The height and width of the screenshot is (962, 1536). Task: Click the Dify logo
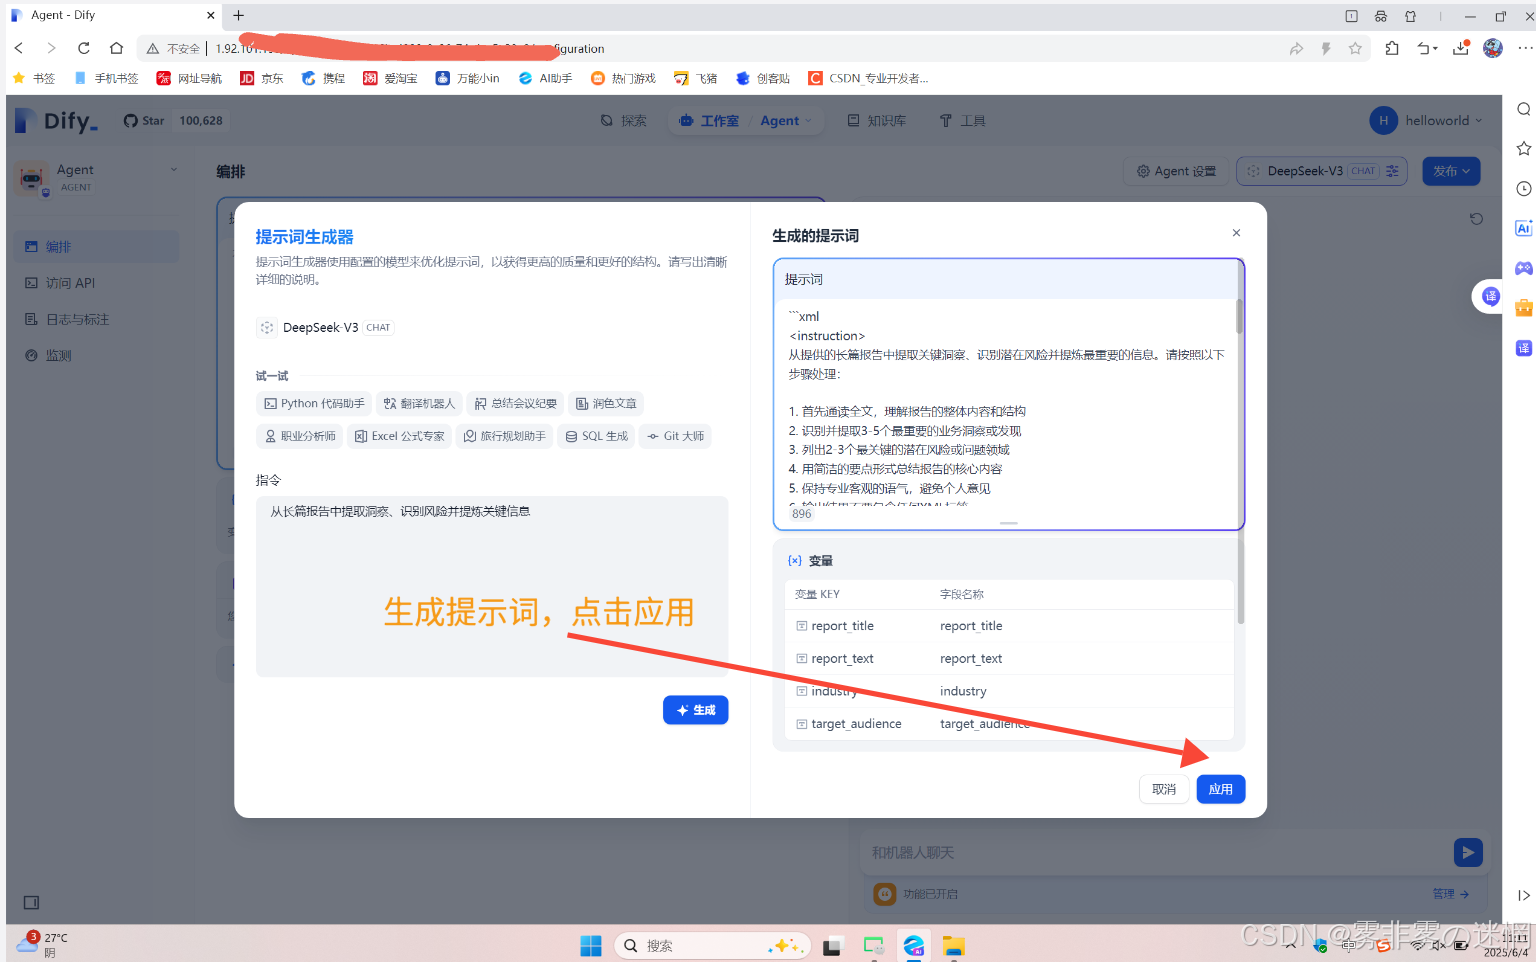(x=56, y=121)
